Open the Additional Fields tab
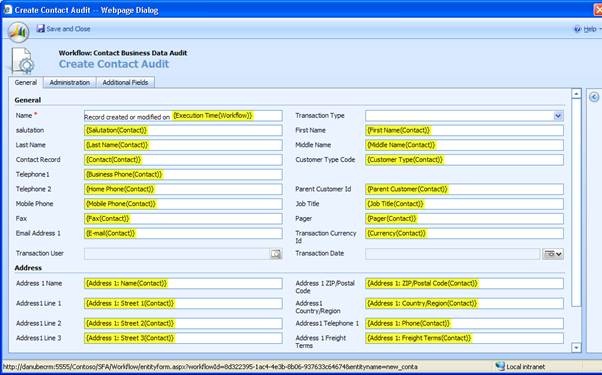 pos(125,83)
